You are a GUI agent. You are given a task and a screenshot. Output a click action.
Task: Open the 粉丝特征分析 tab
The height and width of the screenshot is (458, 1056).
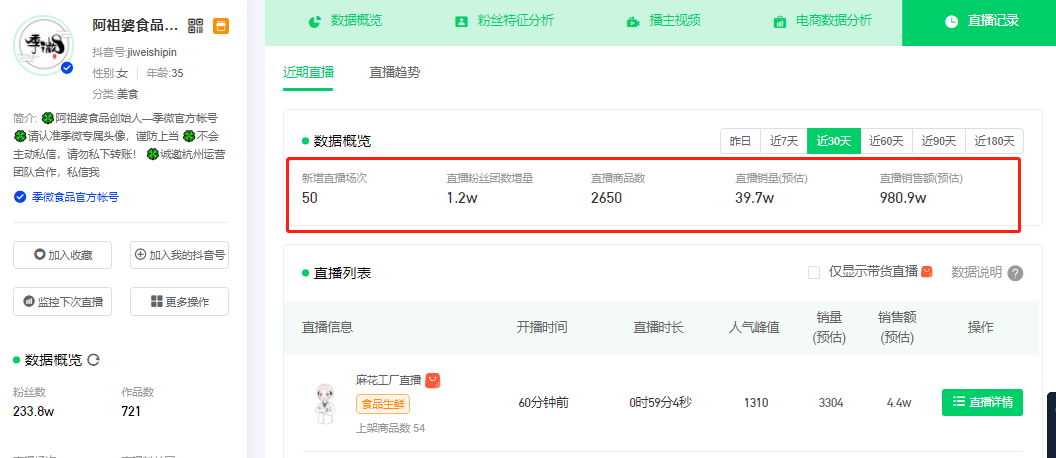(x=504, y=21)
